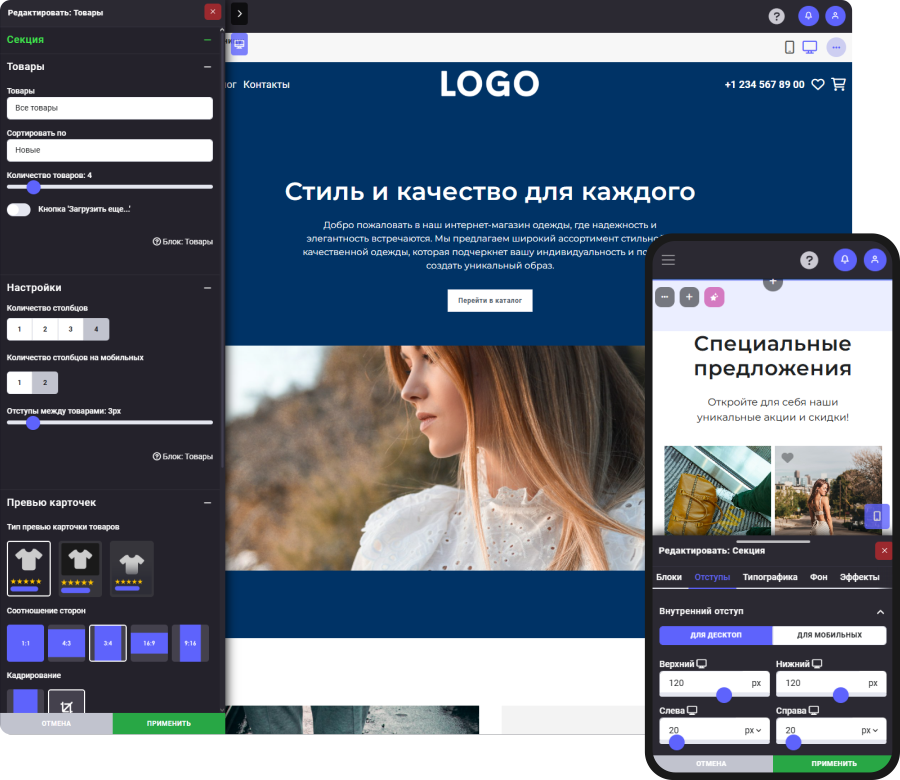Select 4 columns in Количество столбцов
Image resolution: width=900 pixels, height=780 pixels.
click(x=94, y=328)
